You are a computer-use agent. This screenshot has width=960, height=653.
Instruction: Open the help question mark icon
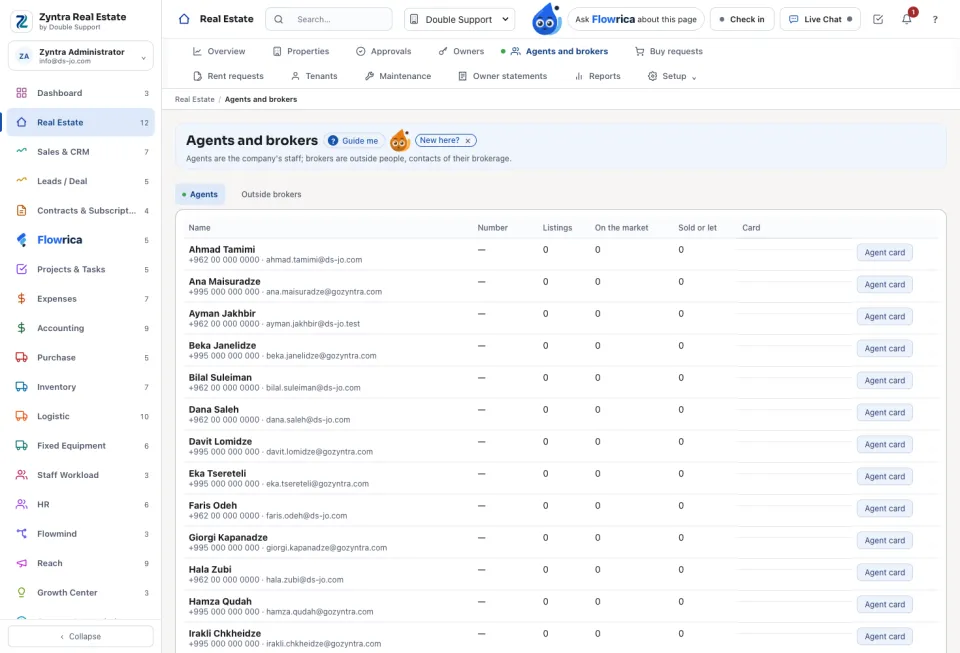pyautogui.click(x=935, y=20)
